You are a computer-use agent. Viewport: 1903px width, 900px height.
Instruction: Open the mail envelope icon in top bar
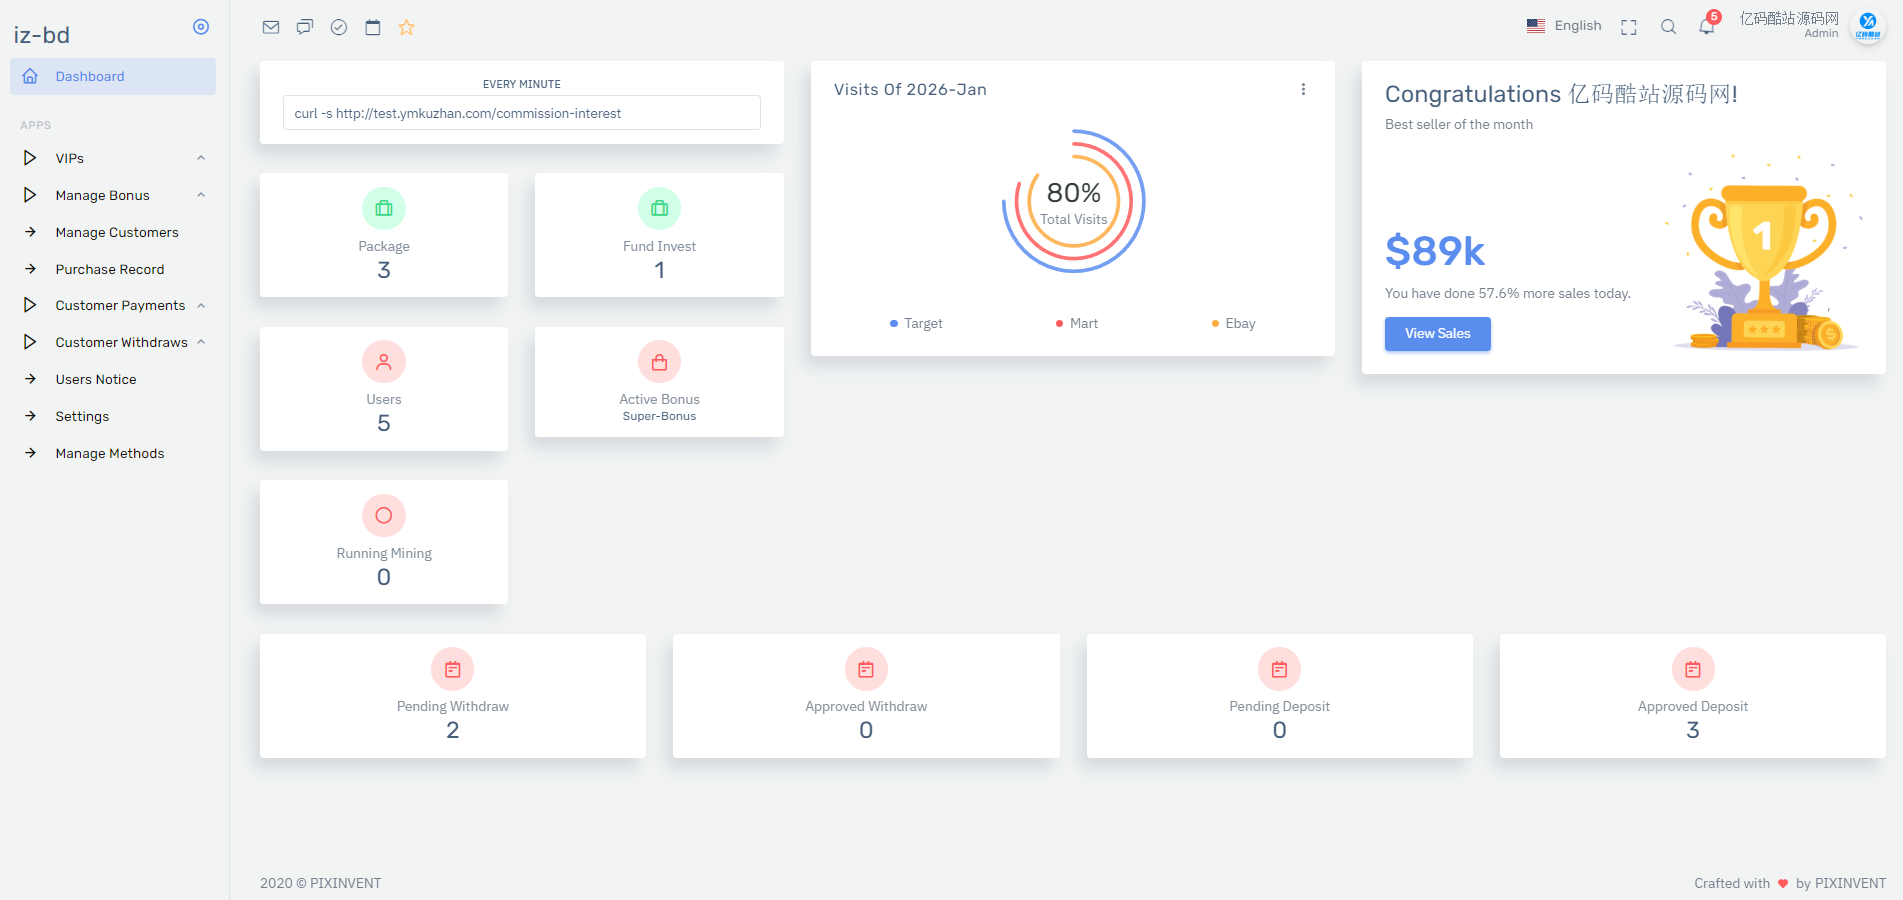271,27
